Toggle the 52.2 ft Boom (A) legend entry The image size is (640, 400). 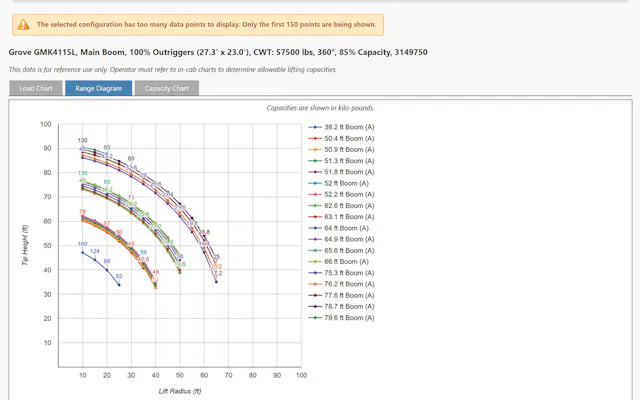point(341,194)
